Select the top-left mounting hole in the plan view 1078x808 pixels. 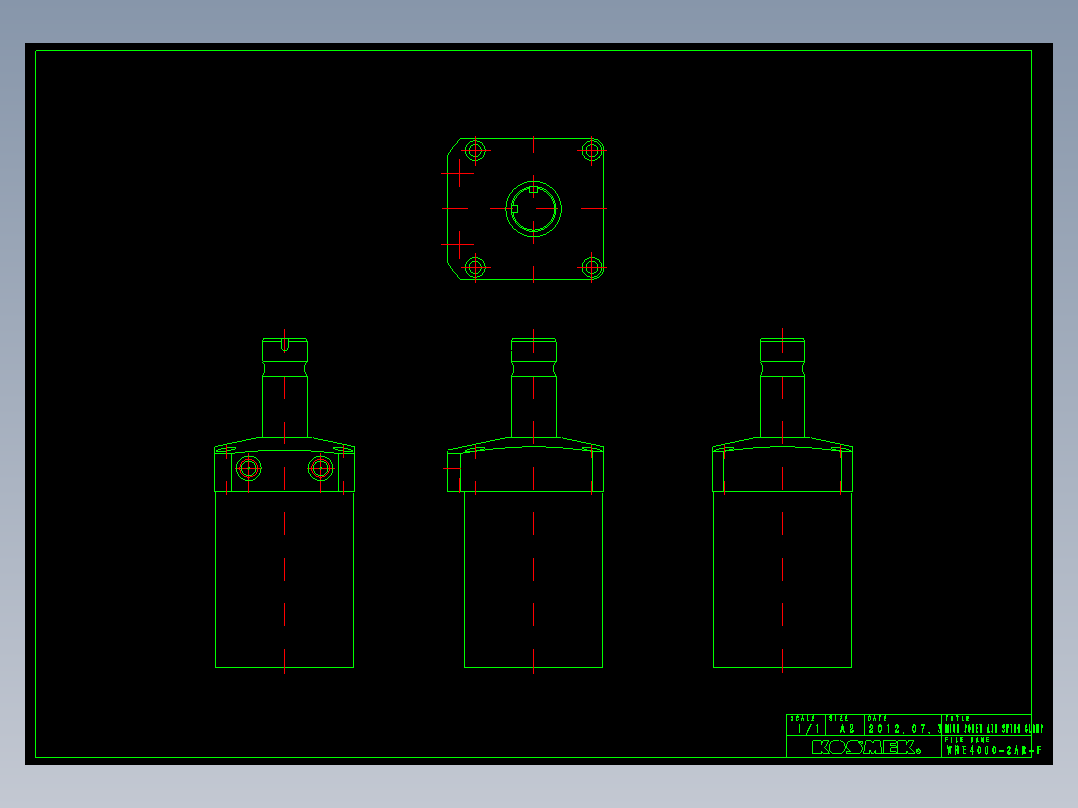(x=475, y=150)
